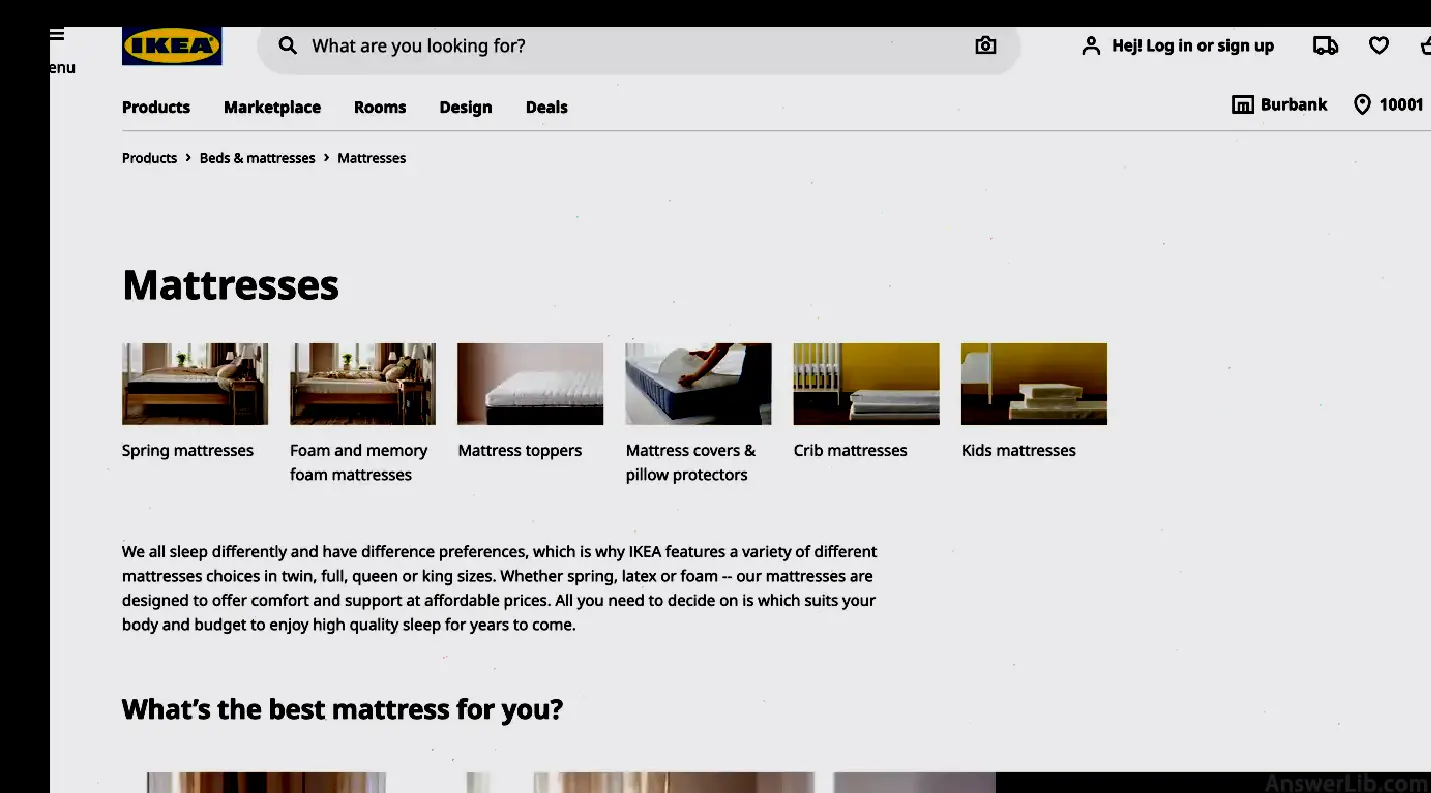Open the Crib mattresses thumbnail

point(866,384)
